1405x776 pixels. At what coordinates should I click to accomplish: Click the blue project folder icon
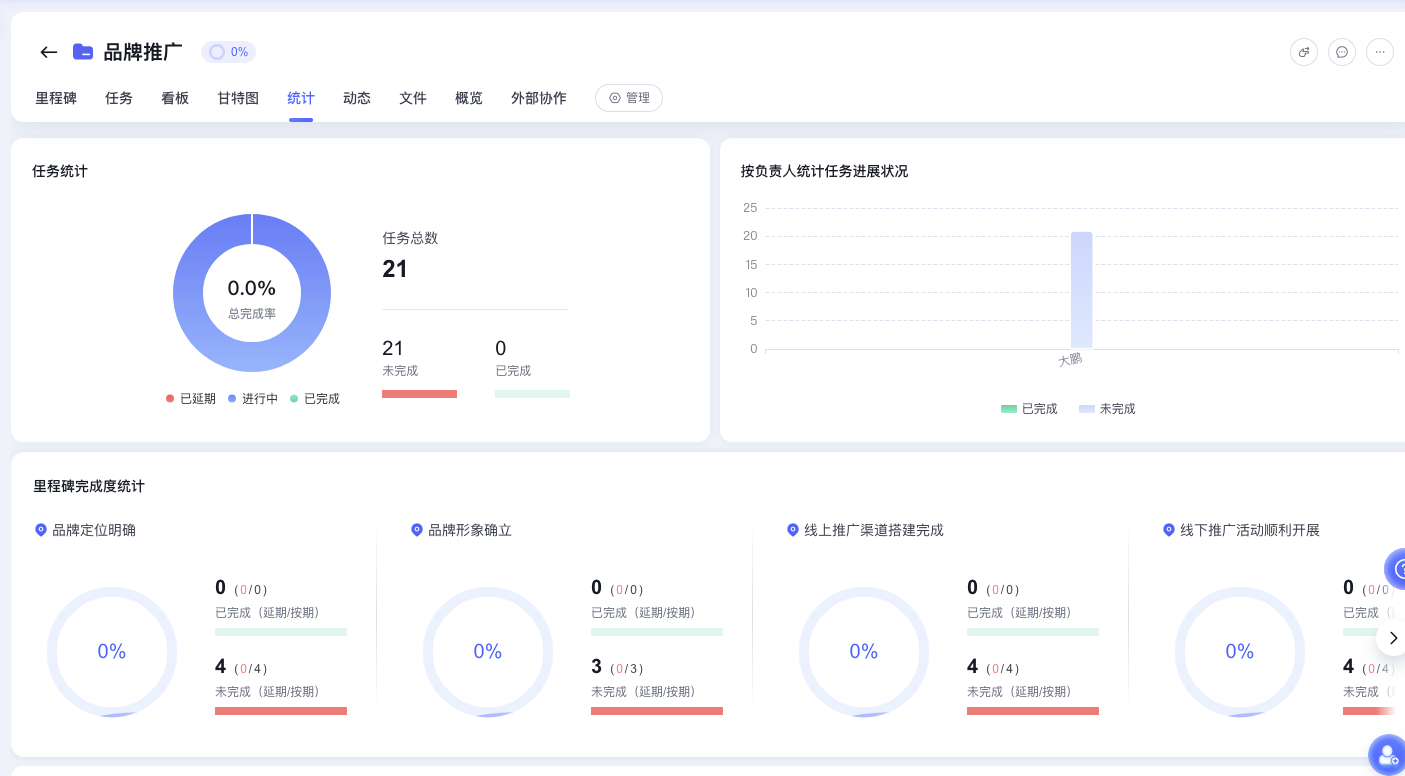point(83,52)
